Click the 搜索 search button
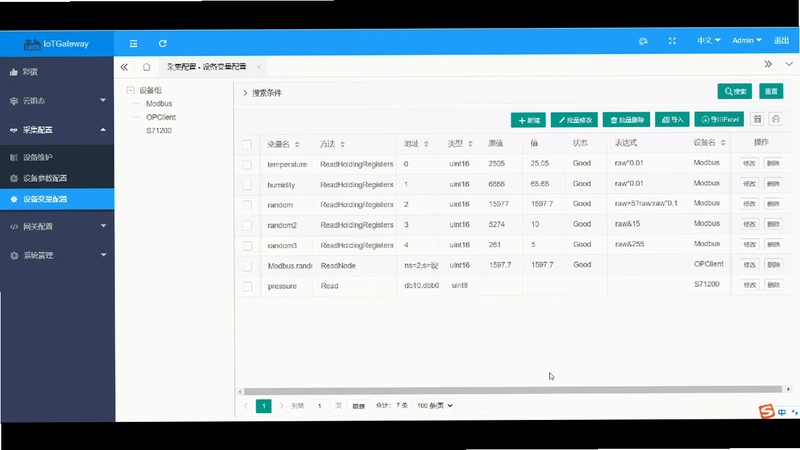 tap(735, 91)
